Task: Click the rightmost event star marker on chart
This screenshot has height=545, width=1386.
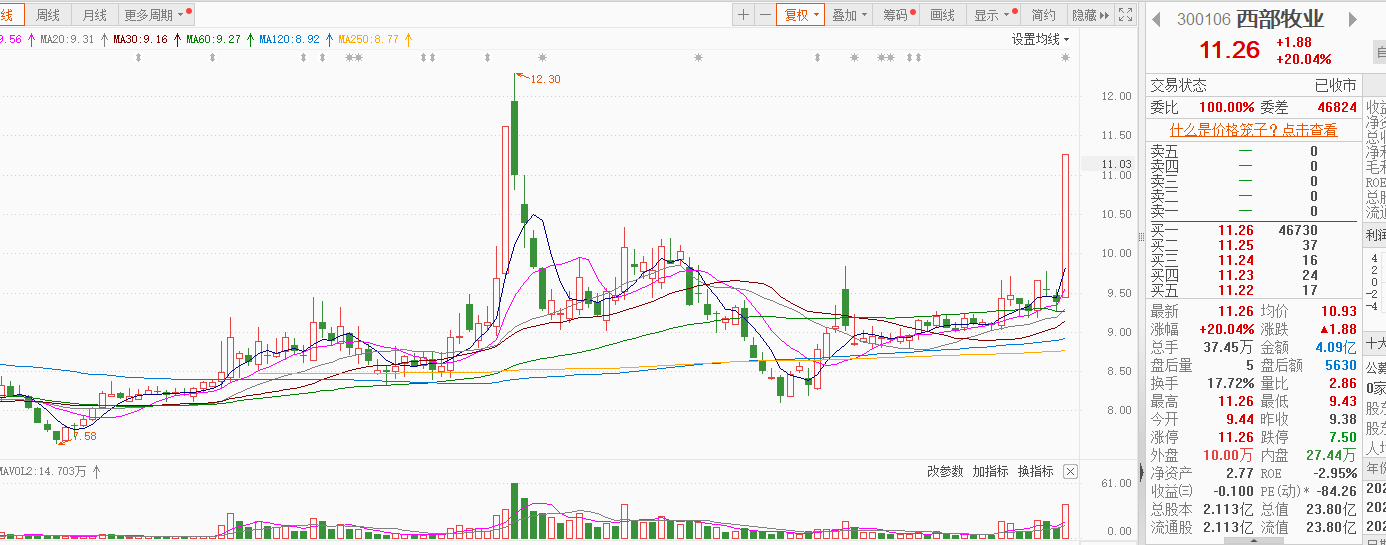Action: click(1066, 58)
